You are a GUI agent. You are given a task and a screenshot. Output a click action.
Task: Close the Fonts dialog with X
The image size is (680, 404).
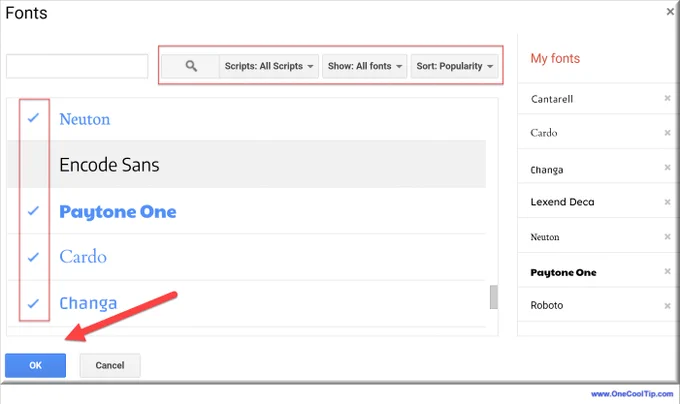[670, 12]
